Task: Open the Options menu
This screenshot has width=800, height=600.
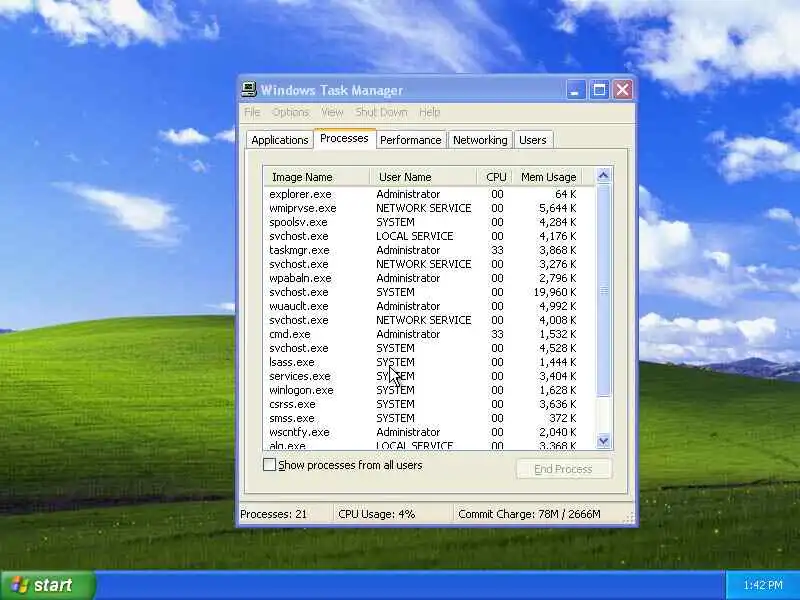Action: (x=290, y=112)
